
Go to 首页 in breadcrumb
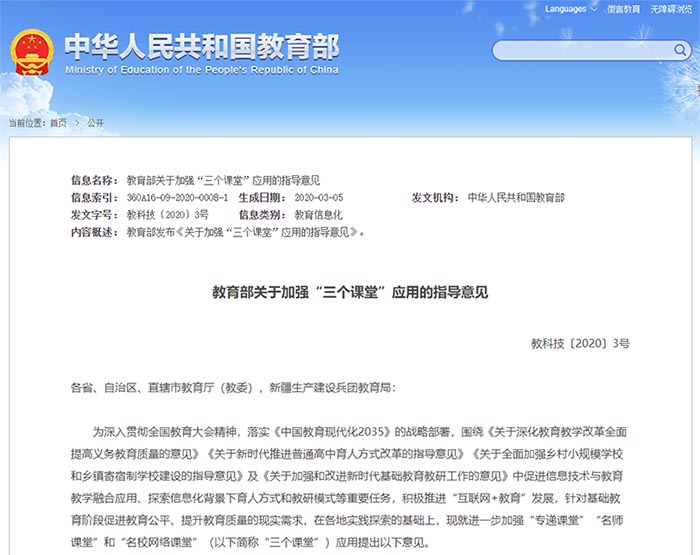click(x=58, y=123)
